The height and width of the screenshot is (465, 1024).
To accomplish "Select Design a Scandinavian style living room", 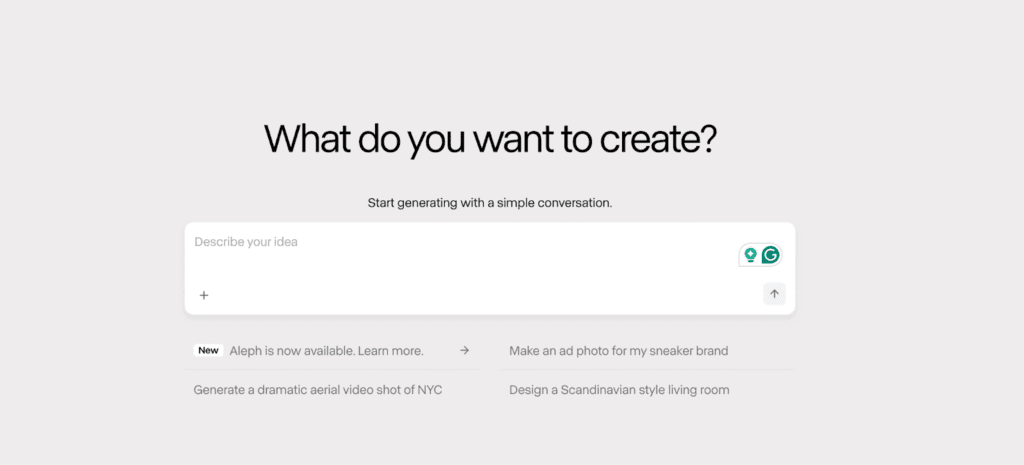I will click(619, 390).
